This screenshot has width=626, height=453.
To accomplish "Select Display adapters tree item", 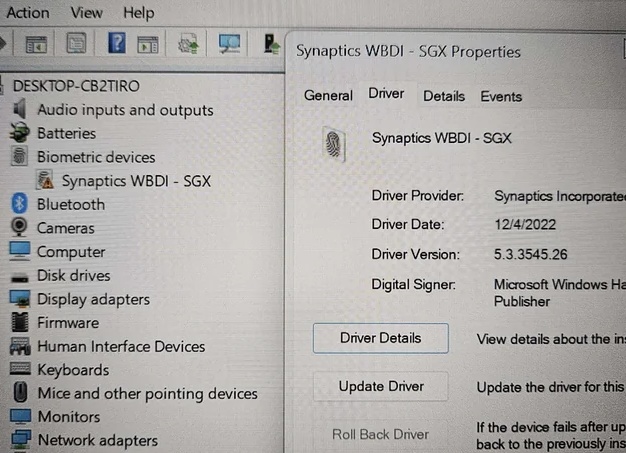I will tap(93, 299).
